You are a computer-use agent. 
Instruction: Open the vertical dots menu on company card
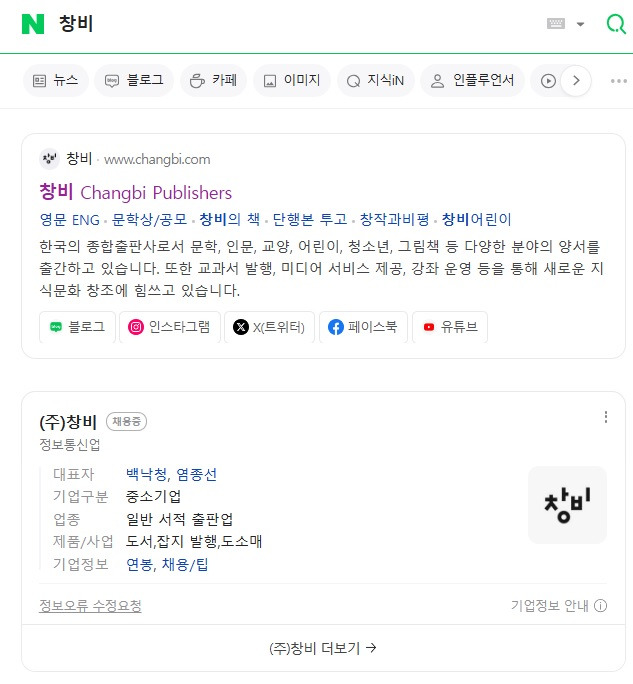pos(606,417)
